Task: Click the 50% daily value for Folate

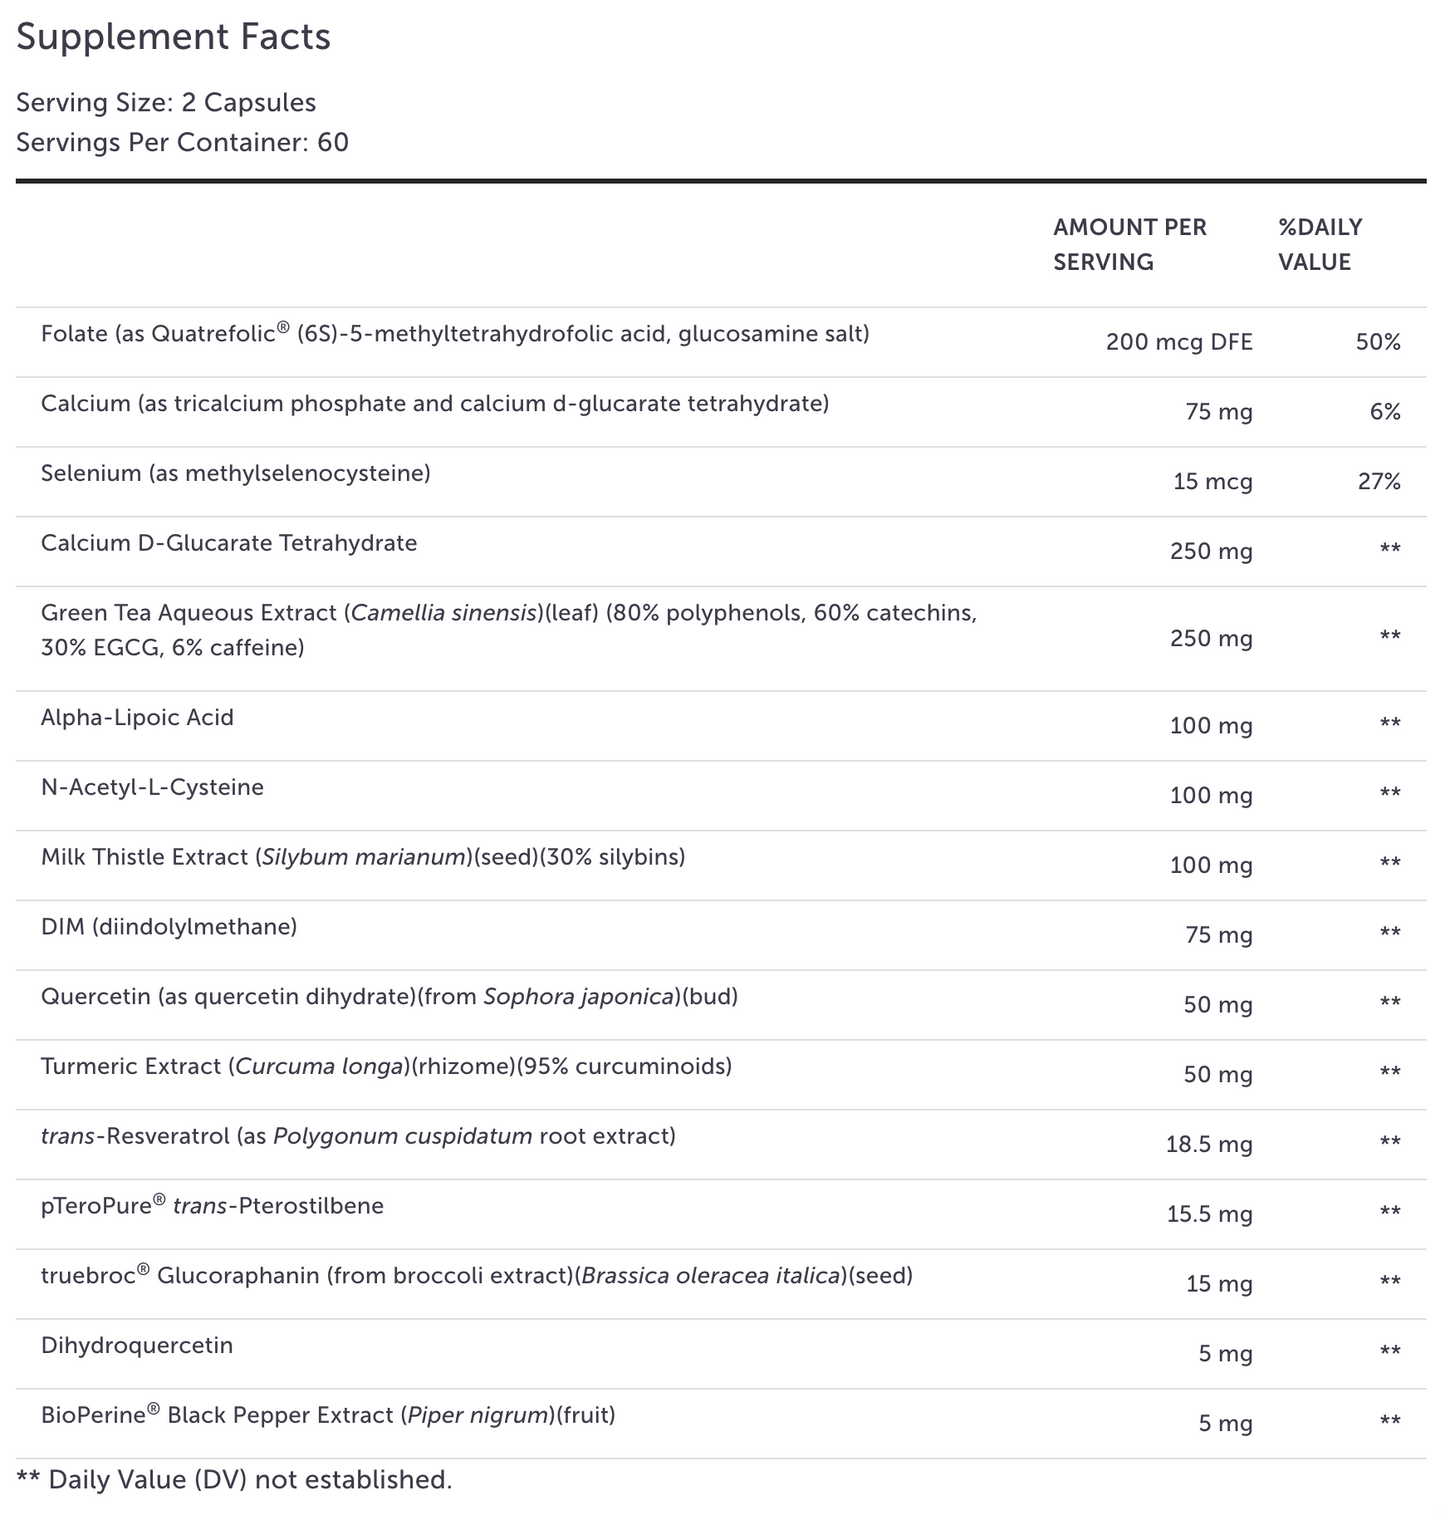Action: 1377,342
